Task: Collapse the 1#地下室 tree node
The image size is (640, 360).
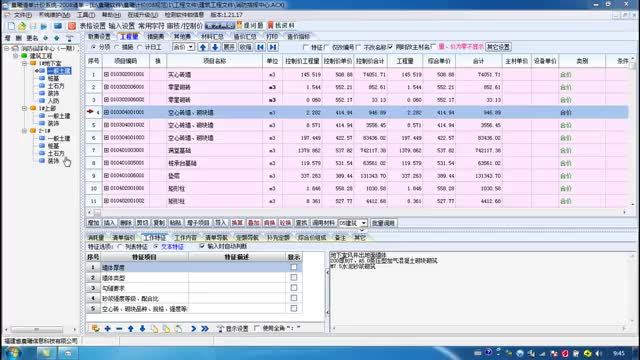Action: tap(24, 63)
